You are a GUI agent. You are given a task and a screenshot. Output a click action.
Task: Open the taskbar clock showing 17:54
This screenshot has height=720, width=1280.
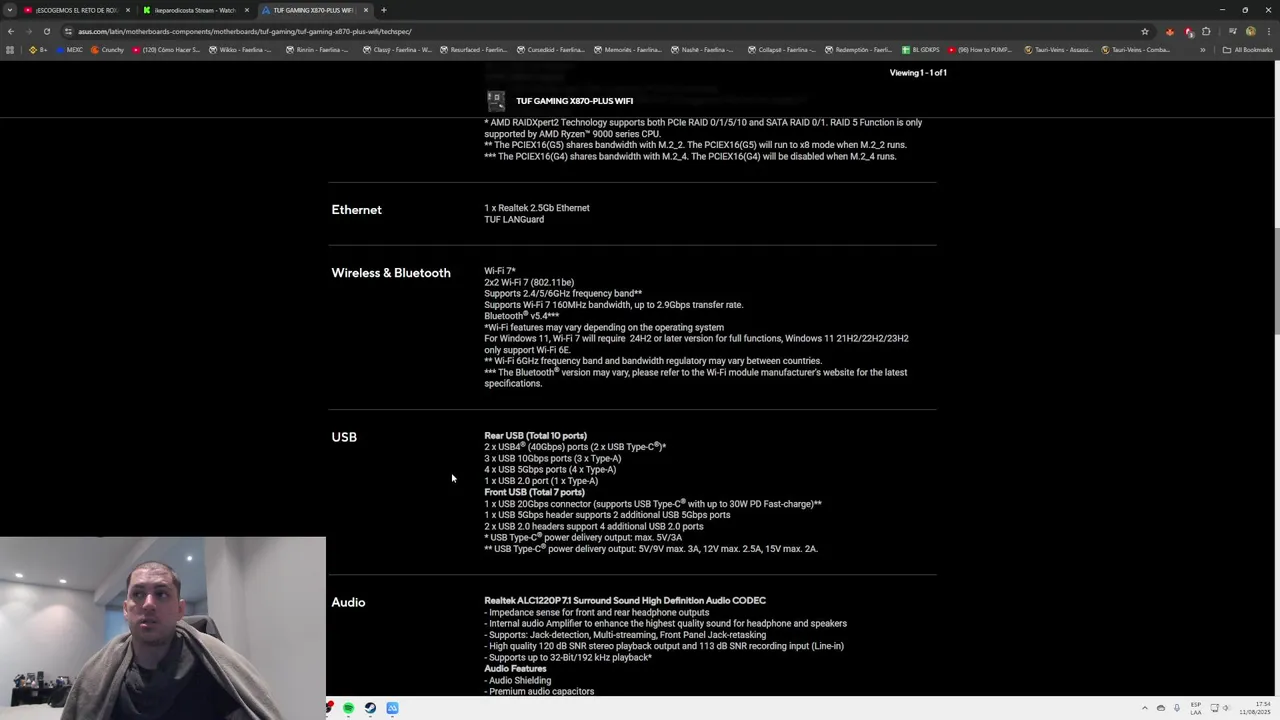point(1256,708)
